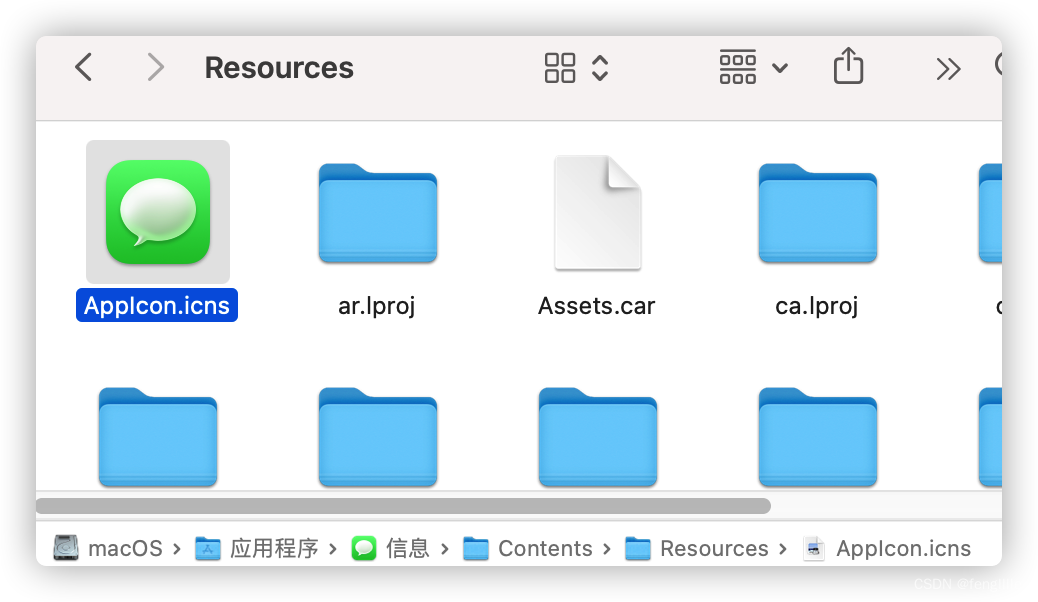Image resolution: width=1038 pixels, height=602 pixels.
Task: Click the ar.lproj name label
Action: pyautogui.click(x=377, y=306)
